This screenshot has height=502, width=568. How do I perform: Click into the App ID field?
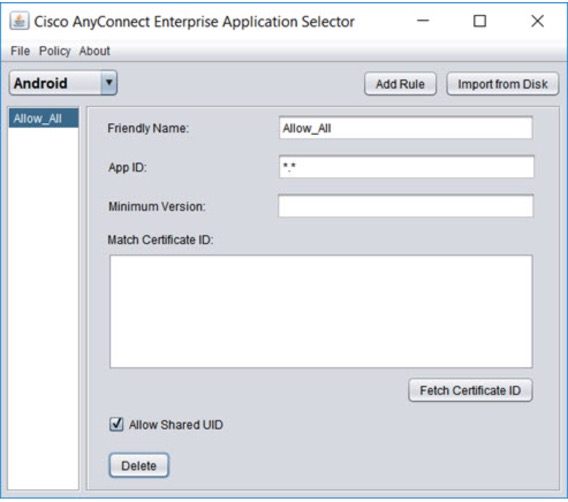point(406,167)
